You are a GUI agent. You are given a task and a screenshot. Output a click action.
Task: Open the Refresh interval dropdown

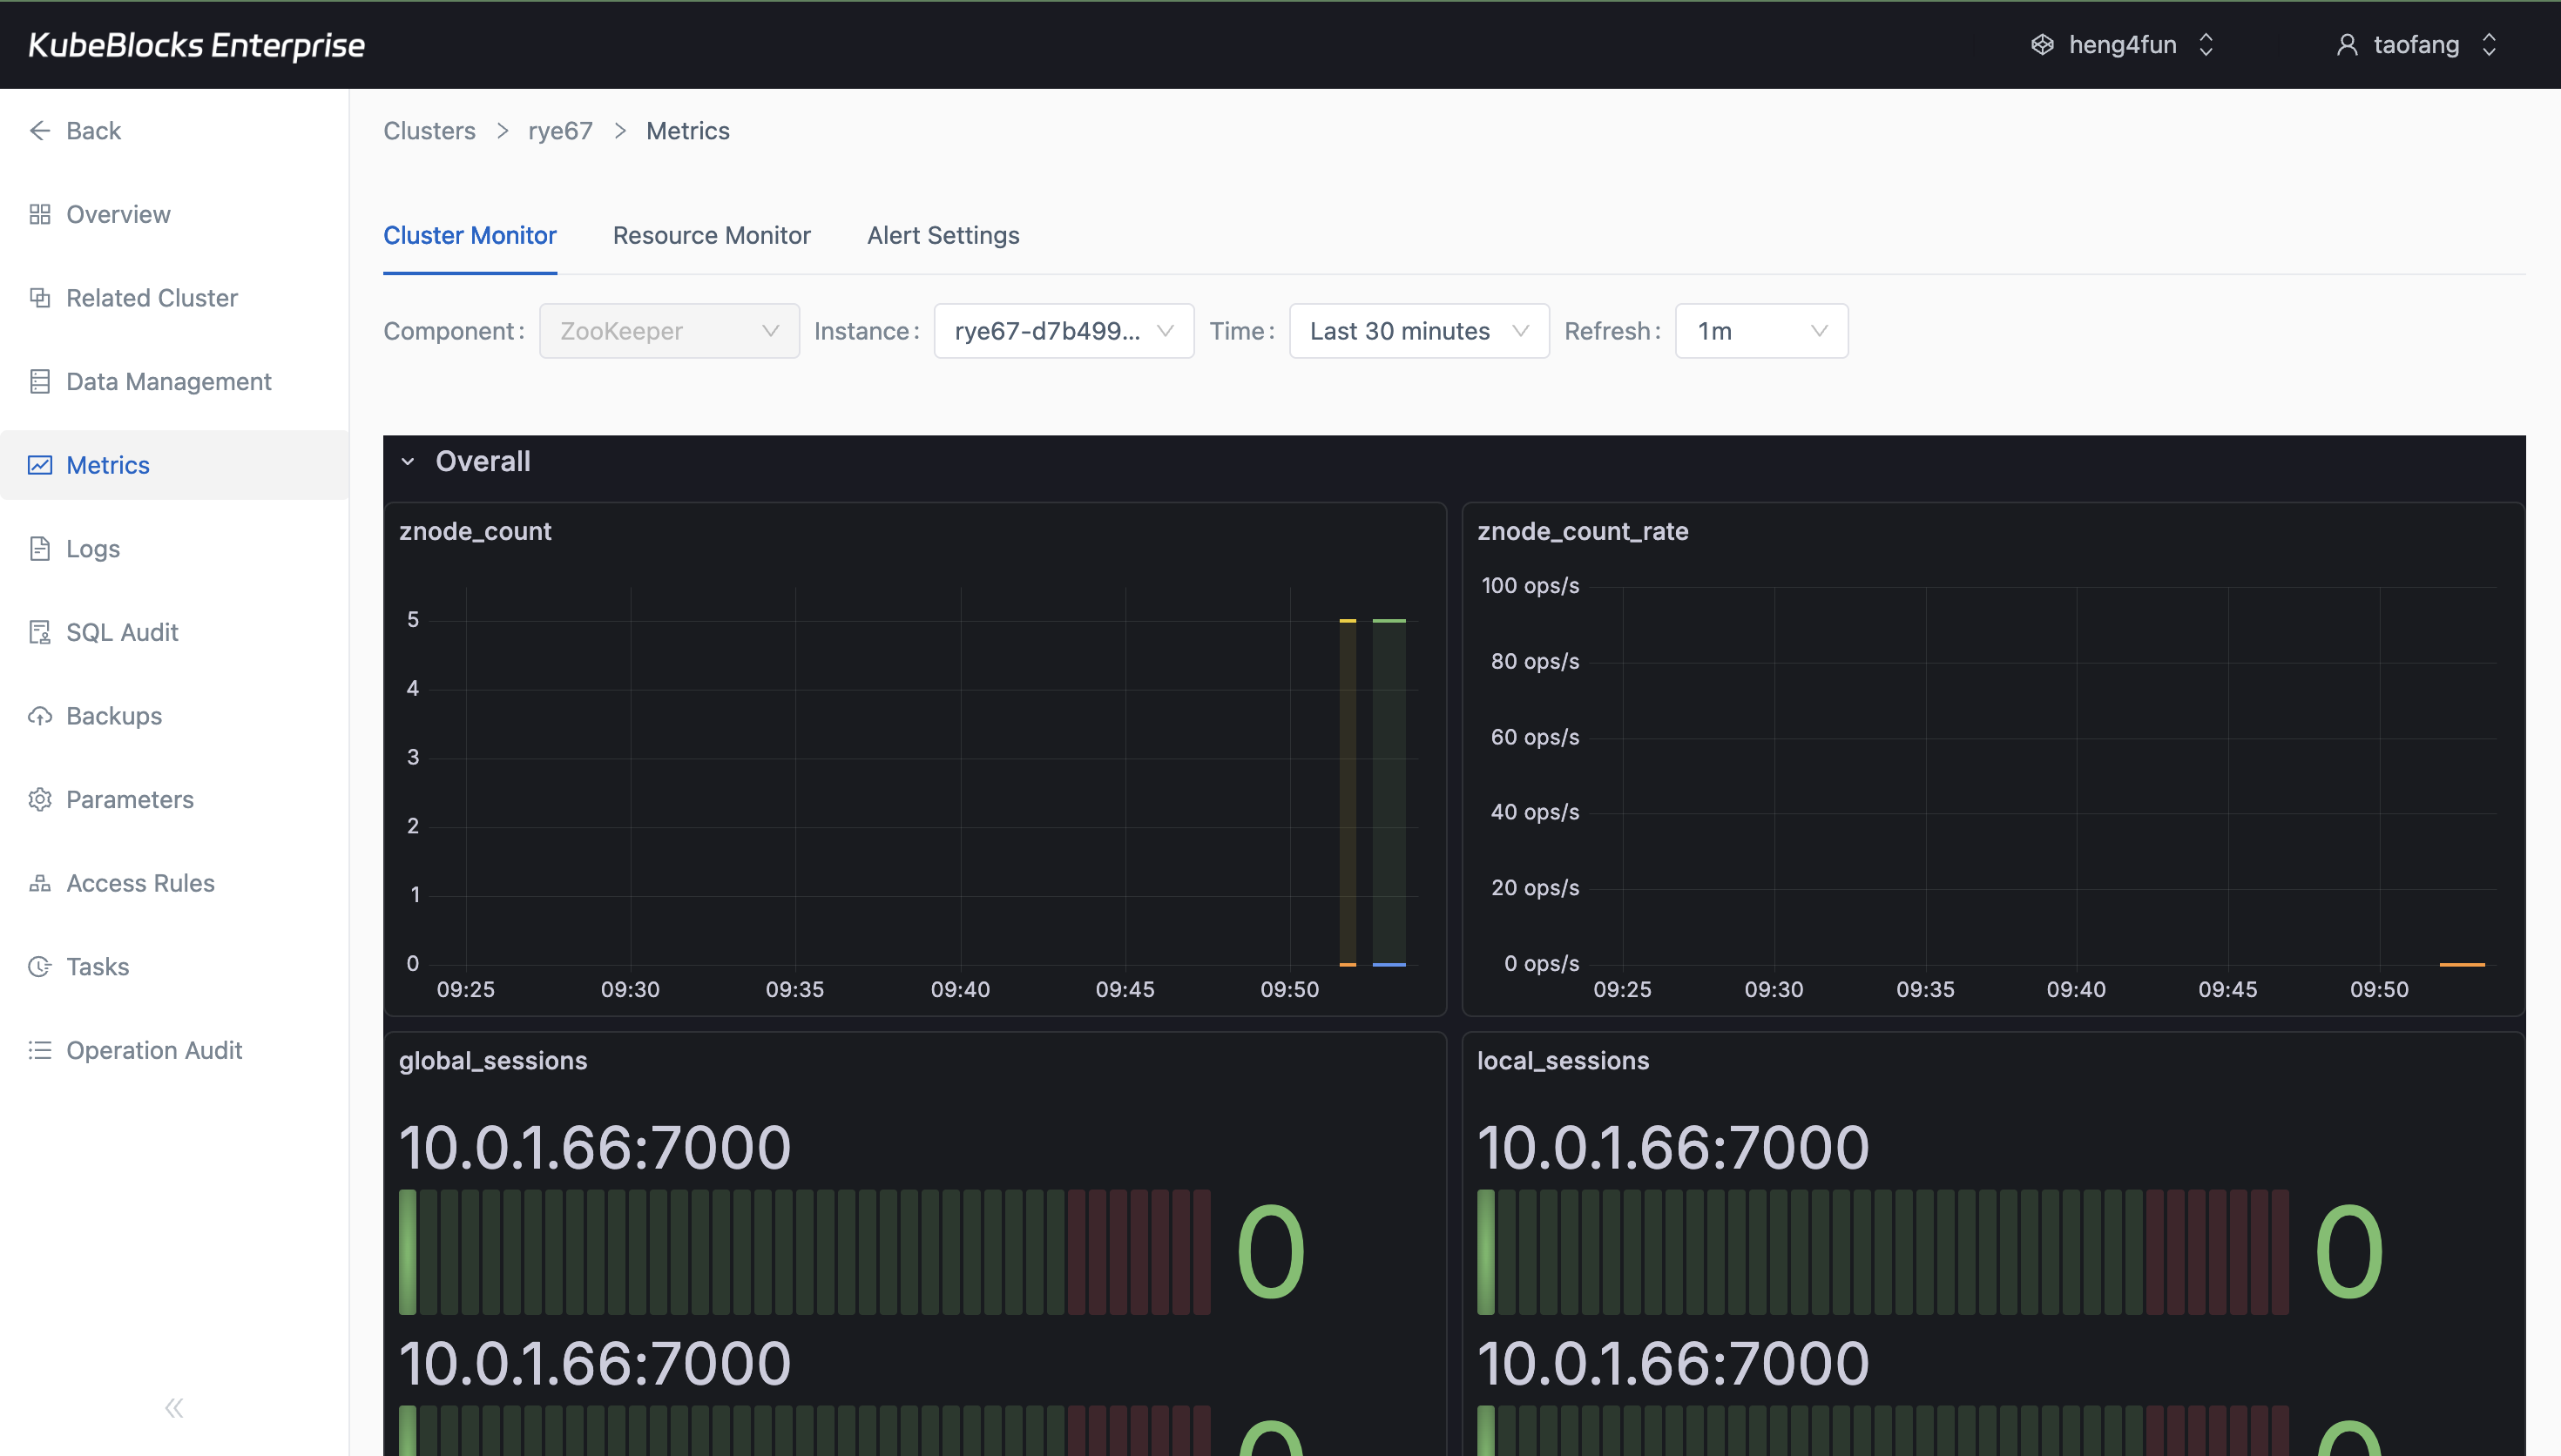point(1760,330)
